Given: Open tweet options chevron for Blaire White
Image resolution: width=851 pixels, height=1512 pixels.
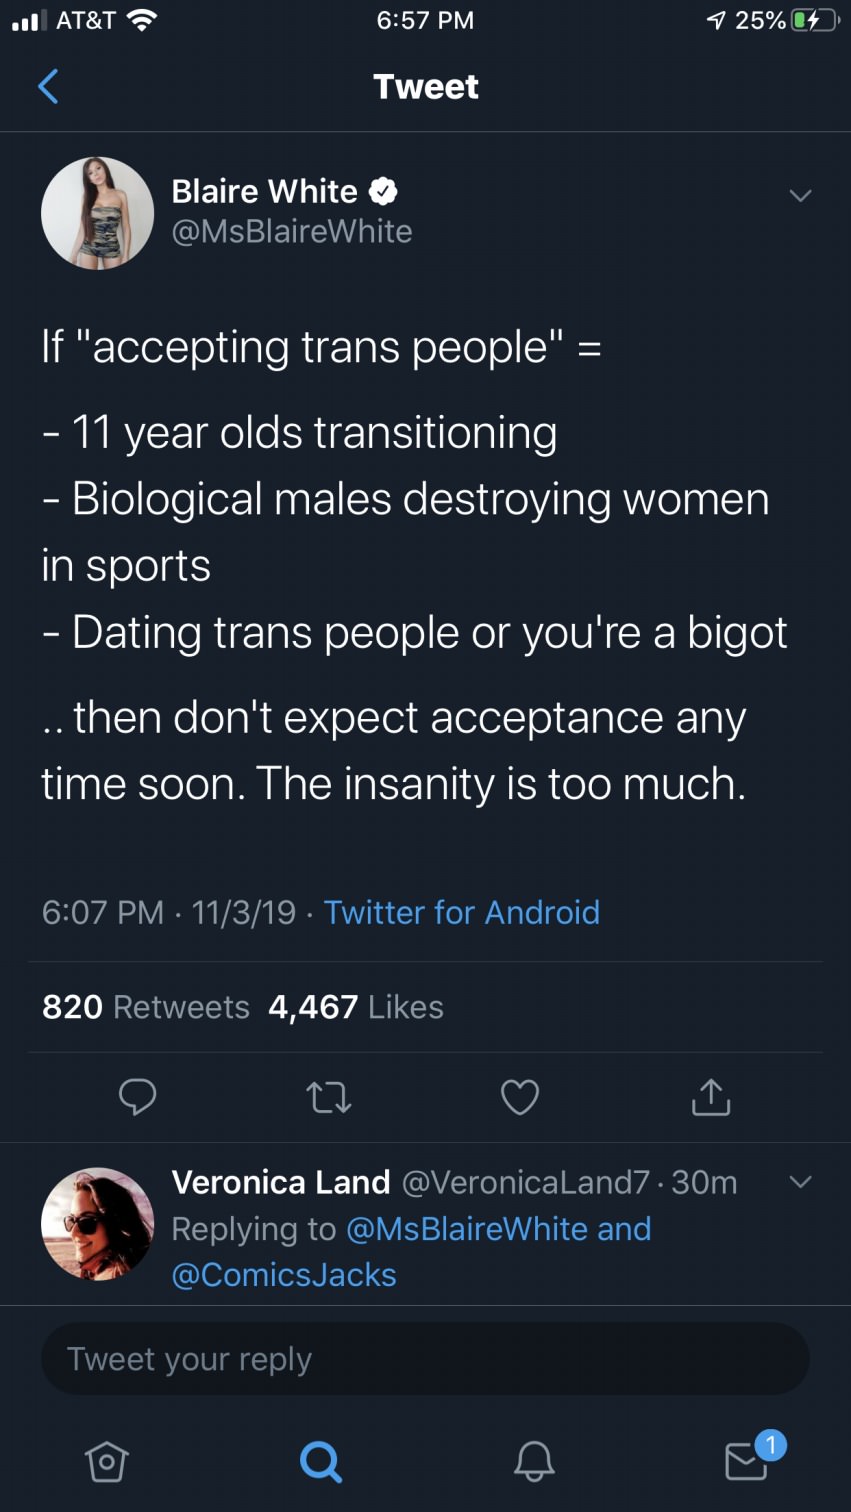Looking at the screenshot, I should (800, 195).
